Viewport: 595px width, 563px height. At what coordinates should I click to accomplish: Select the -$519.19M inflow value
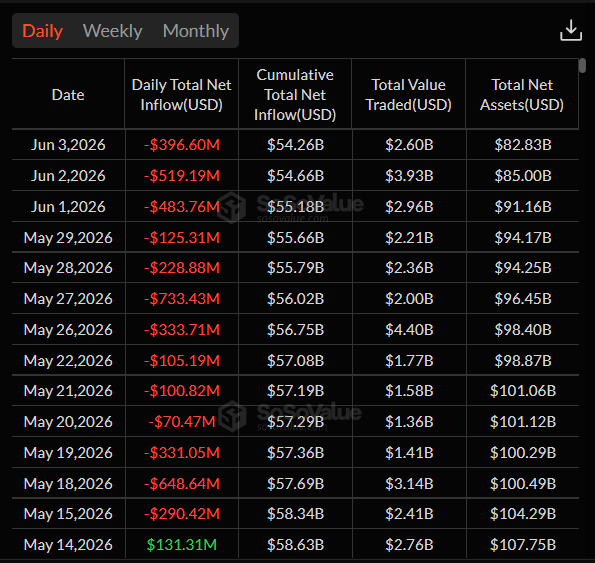pos(182,176)
